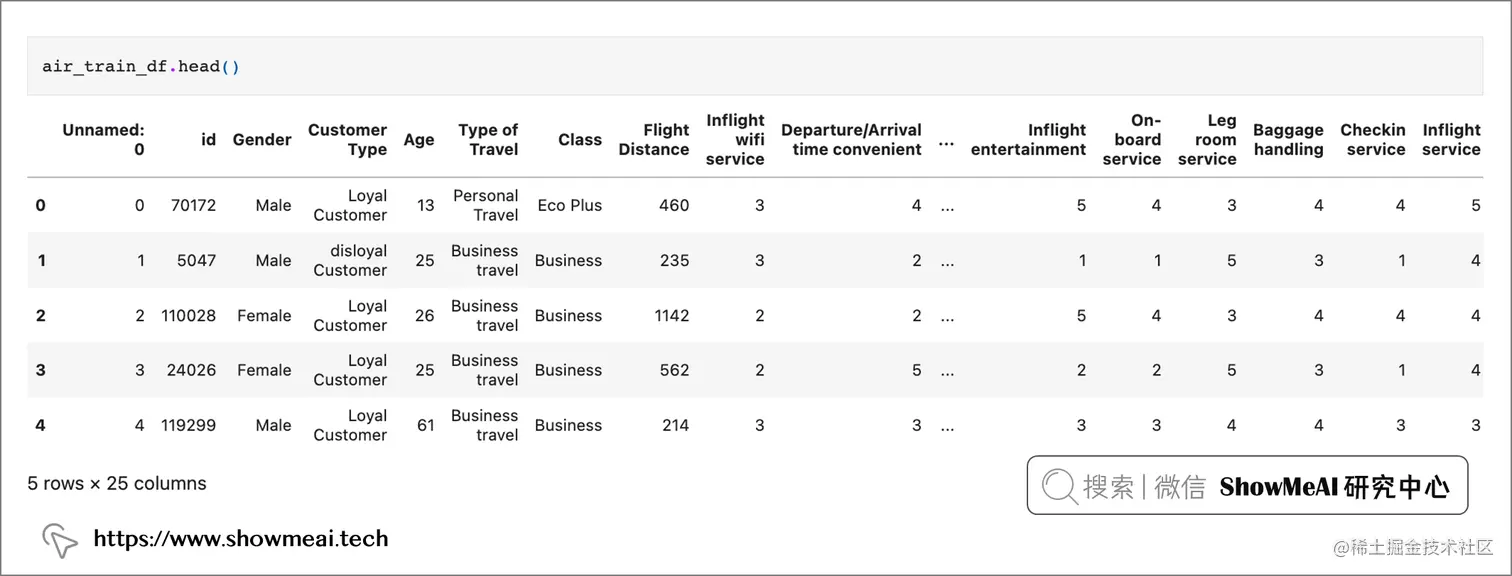Click the cursor arrow icon beside the URL

click(60, 540)
